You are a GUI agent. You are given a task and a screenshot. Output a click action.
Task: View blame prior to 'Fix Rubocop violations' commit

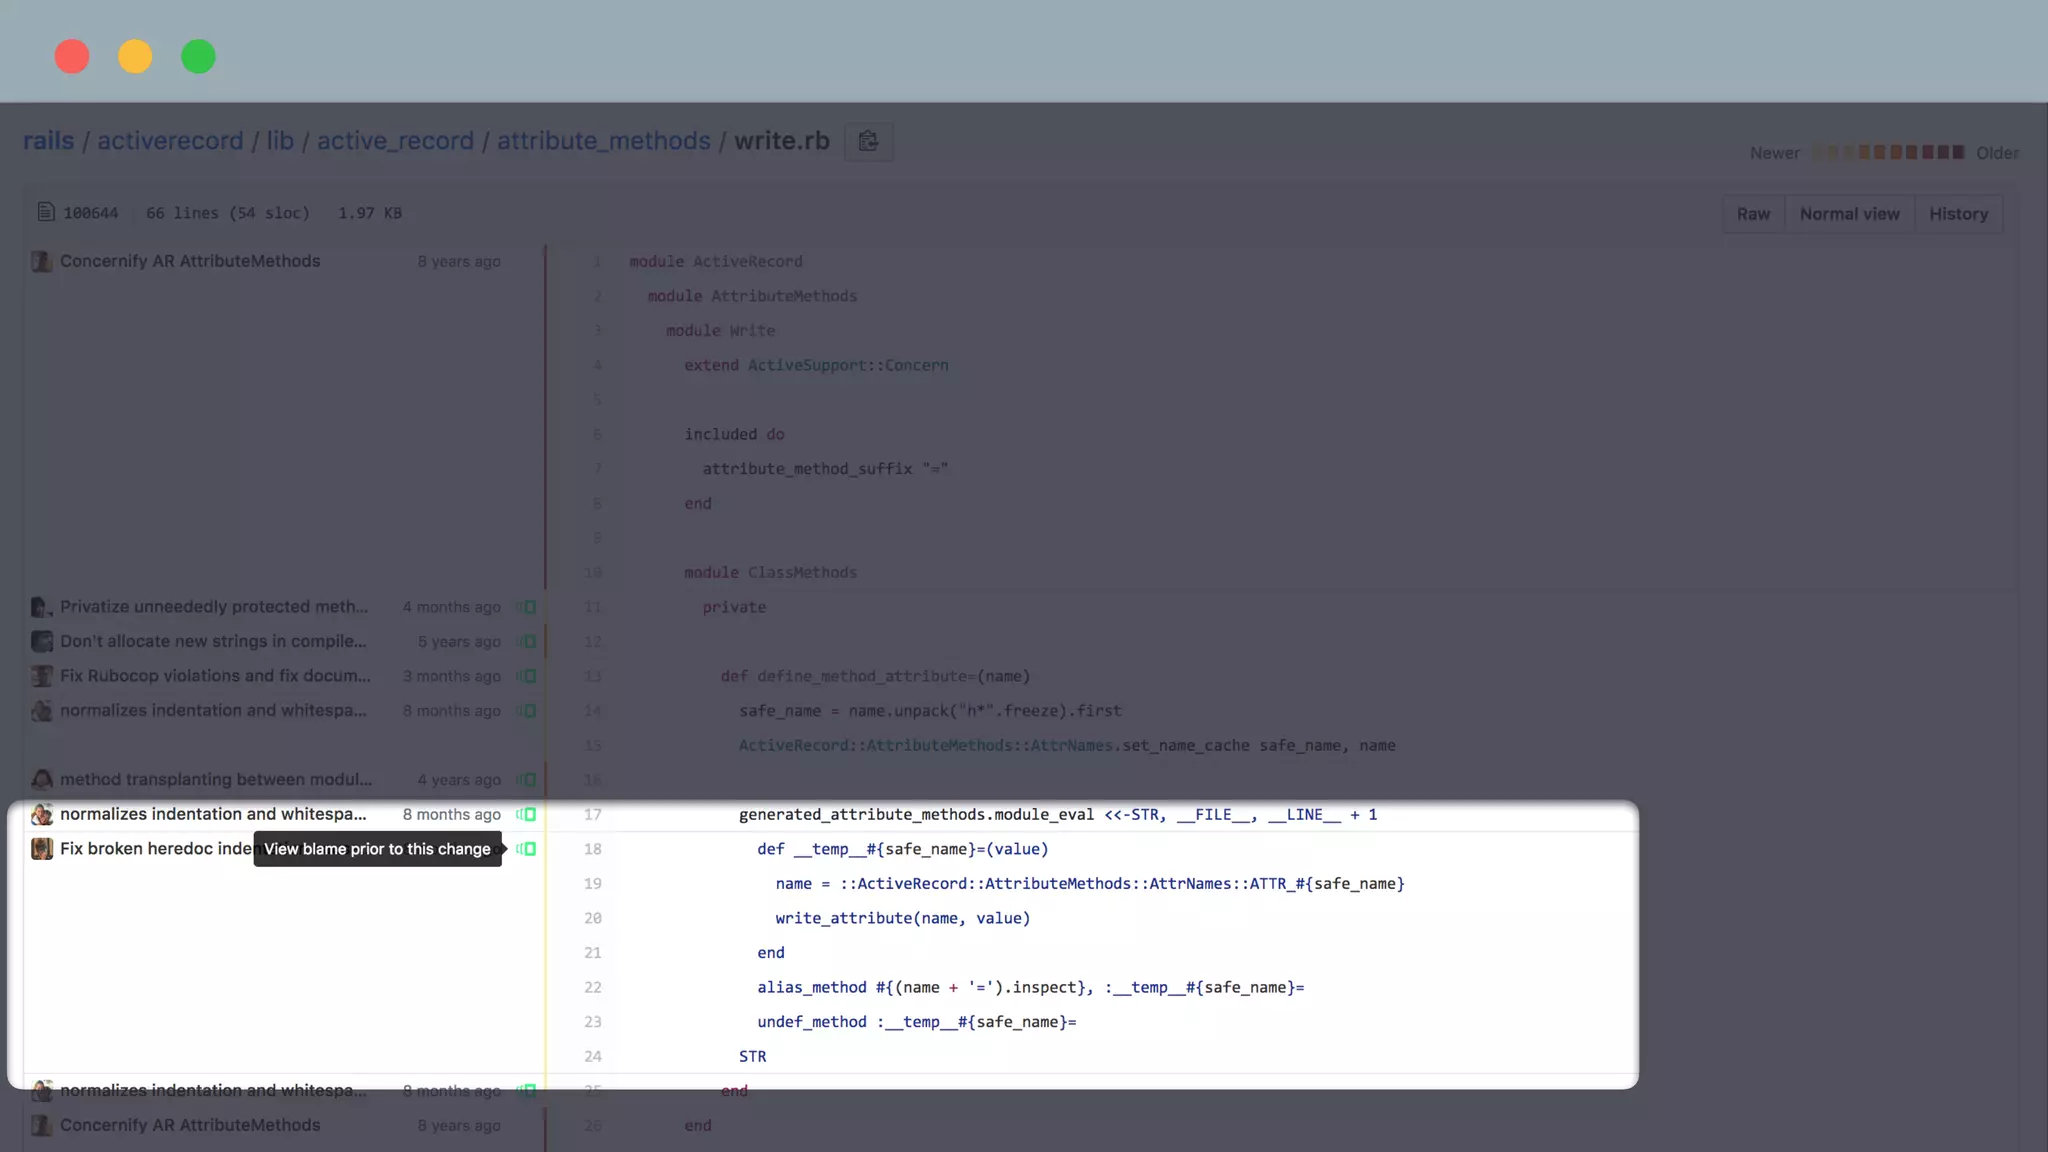point(527,677)
